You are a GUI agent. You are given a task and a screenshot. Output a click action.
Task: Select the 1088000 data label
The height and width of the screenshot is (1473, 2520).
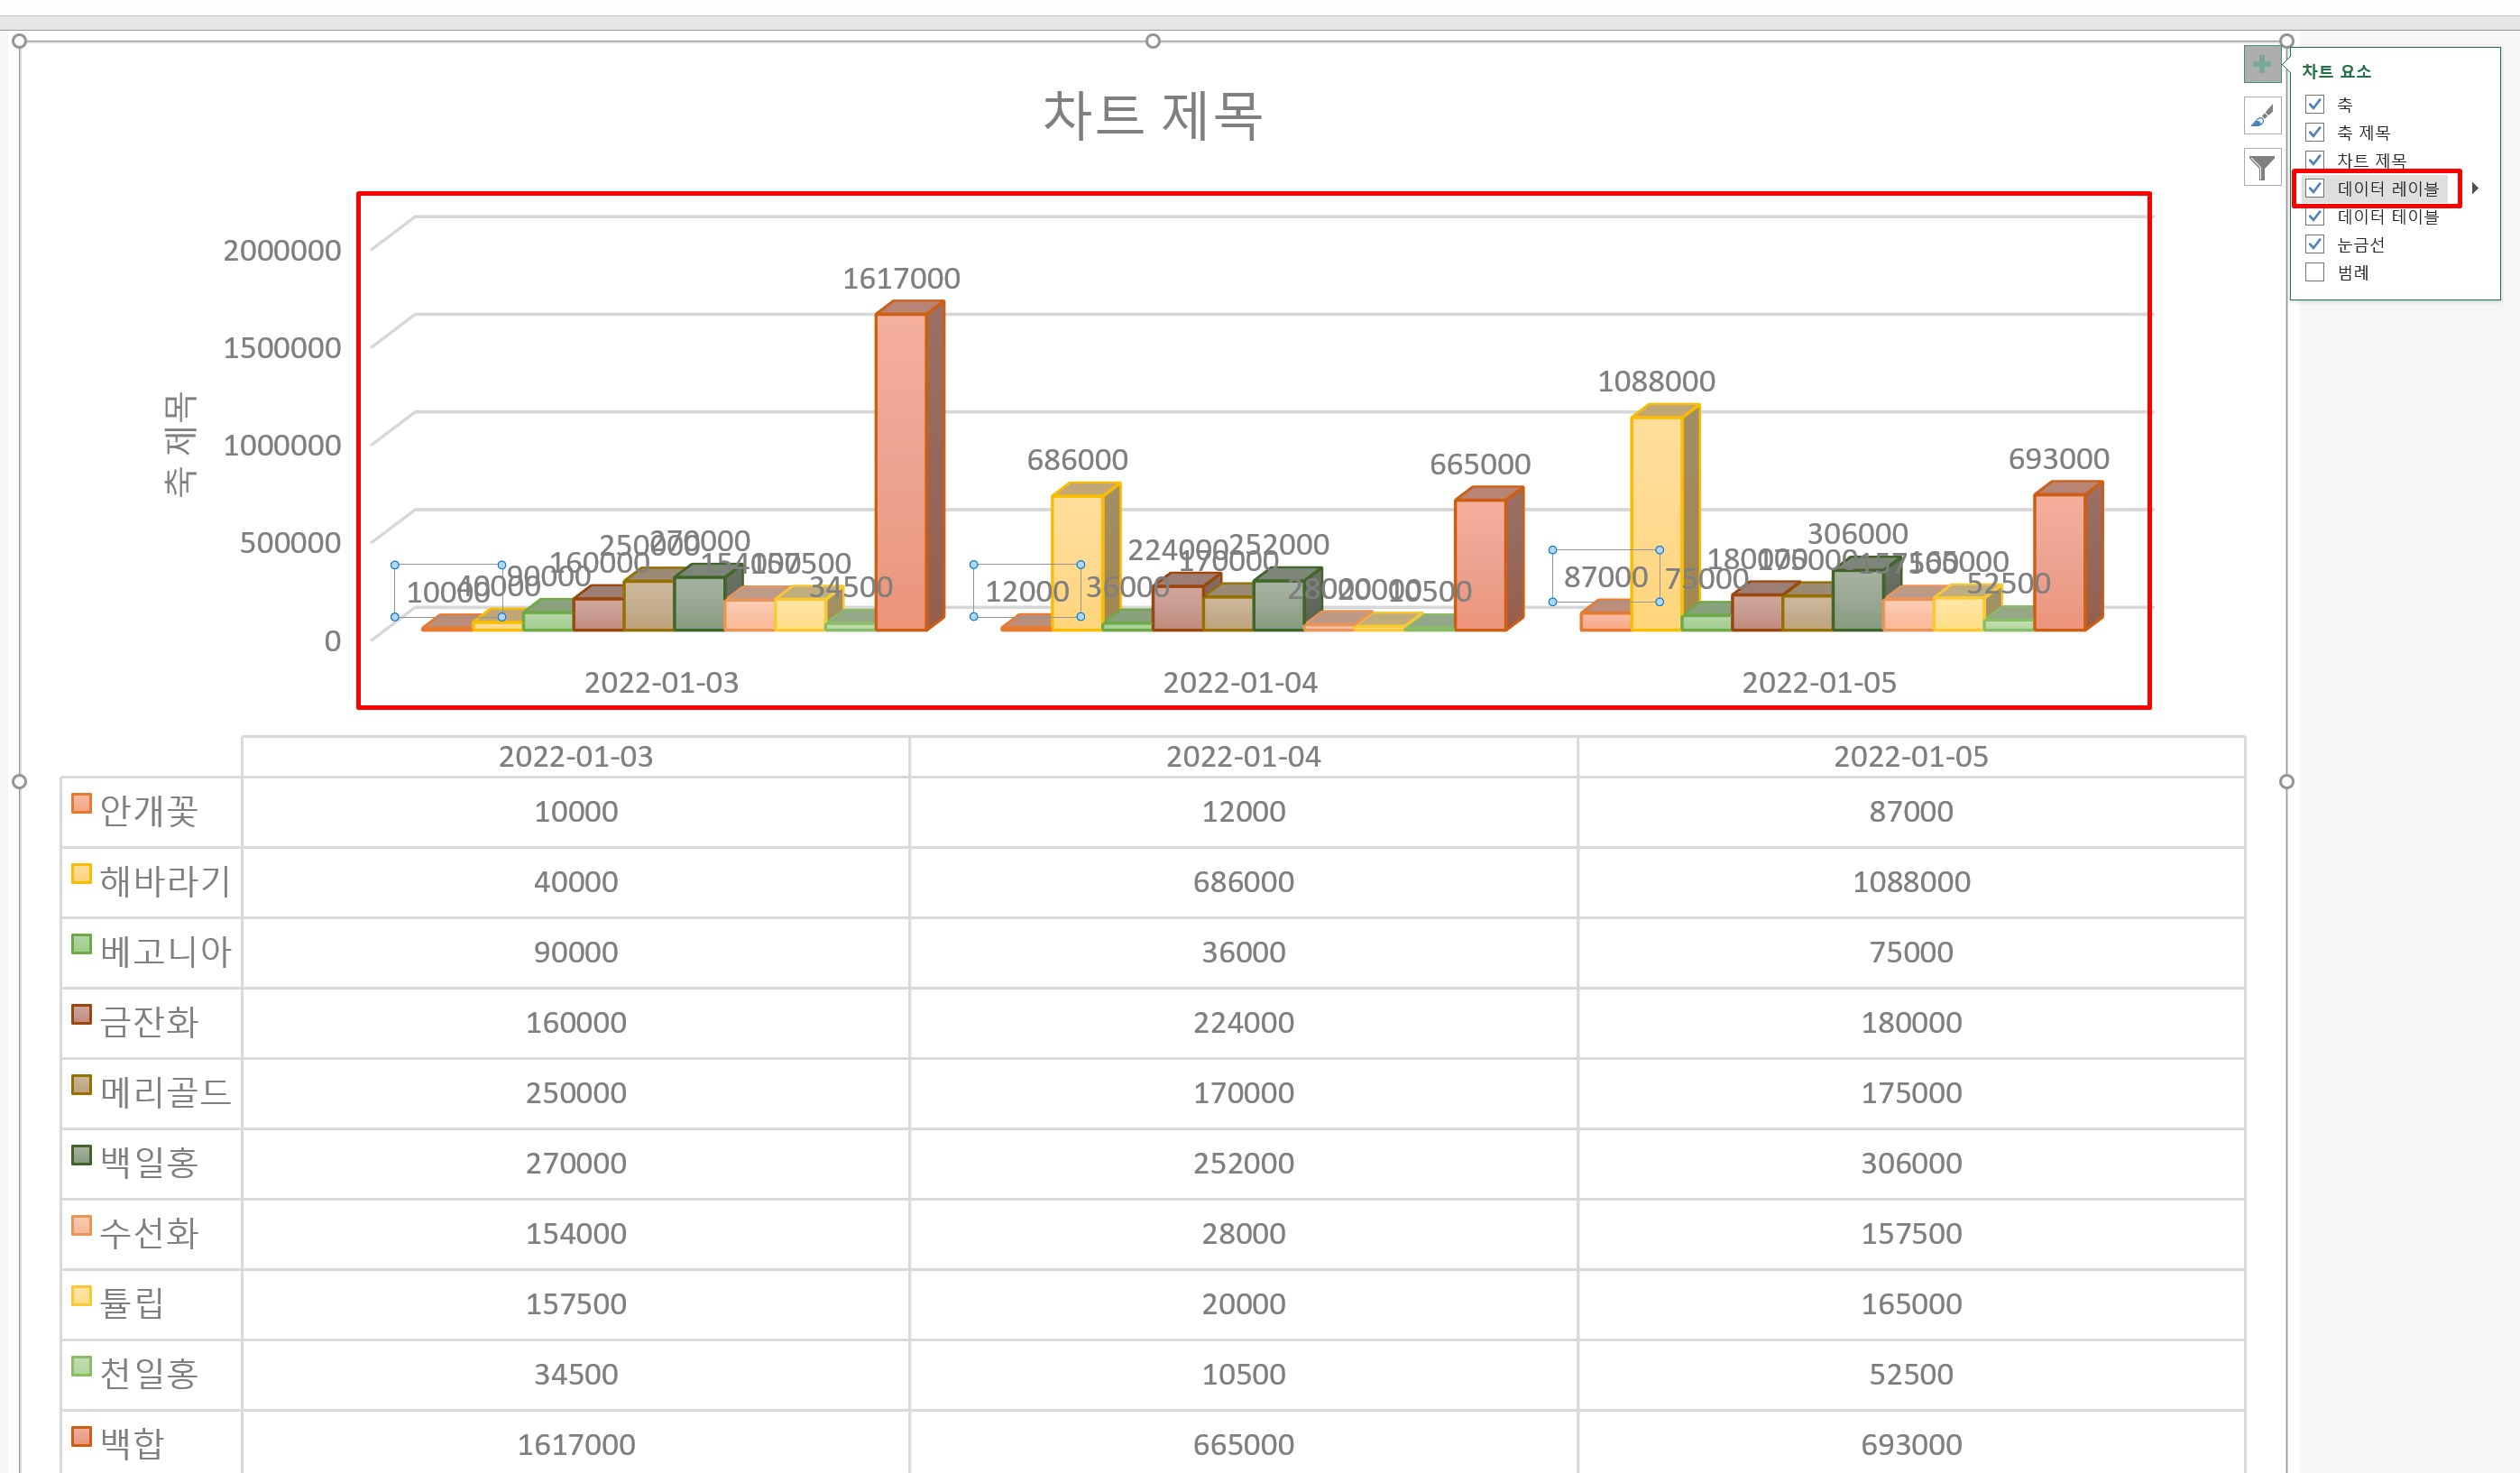1656,381
